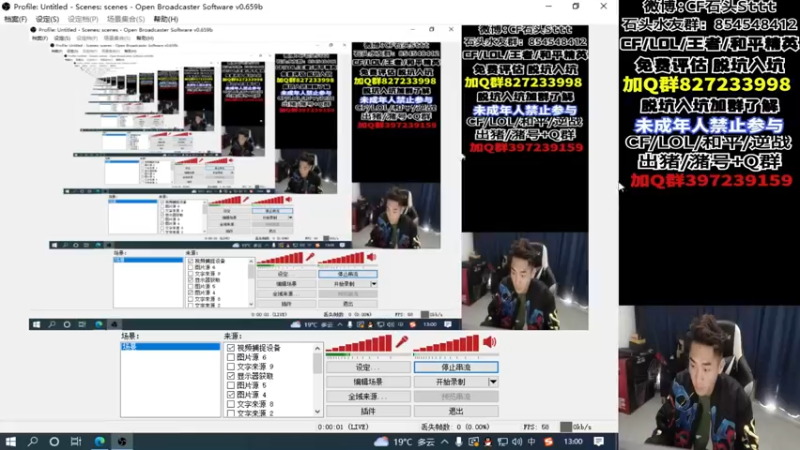Disable the 显示器获取 source checkbox
800x450 pixels.
coord(231,376)
